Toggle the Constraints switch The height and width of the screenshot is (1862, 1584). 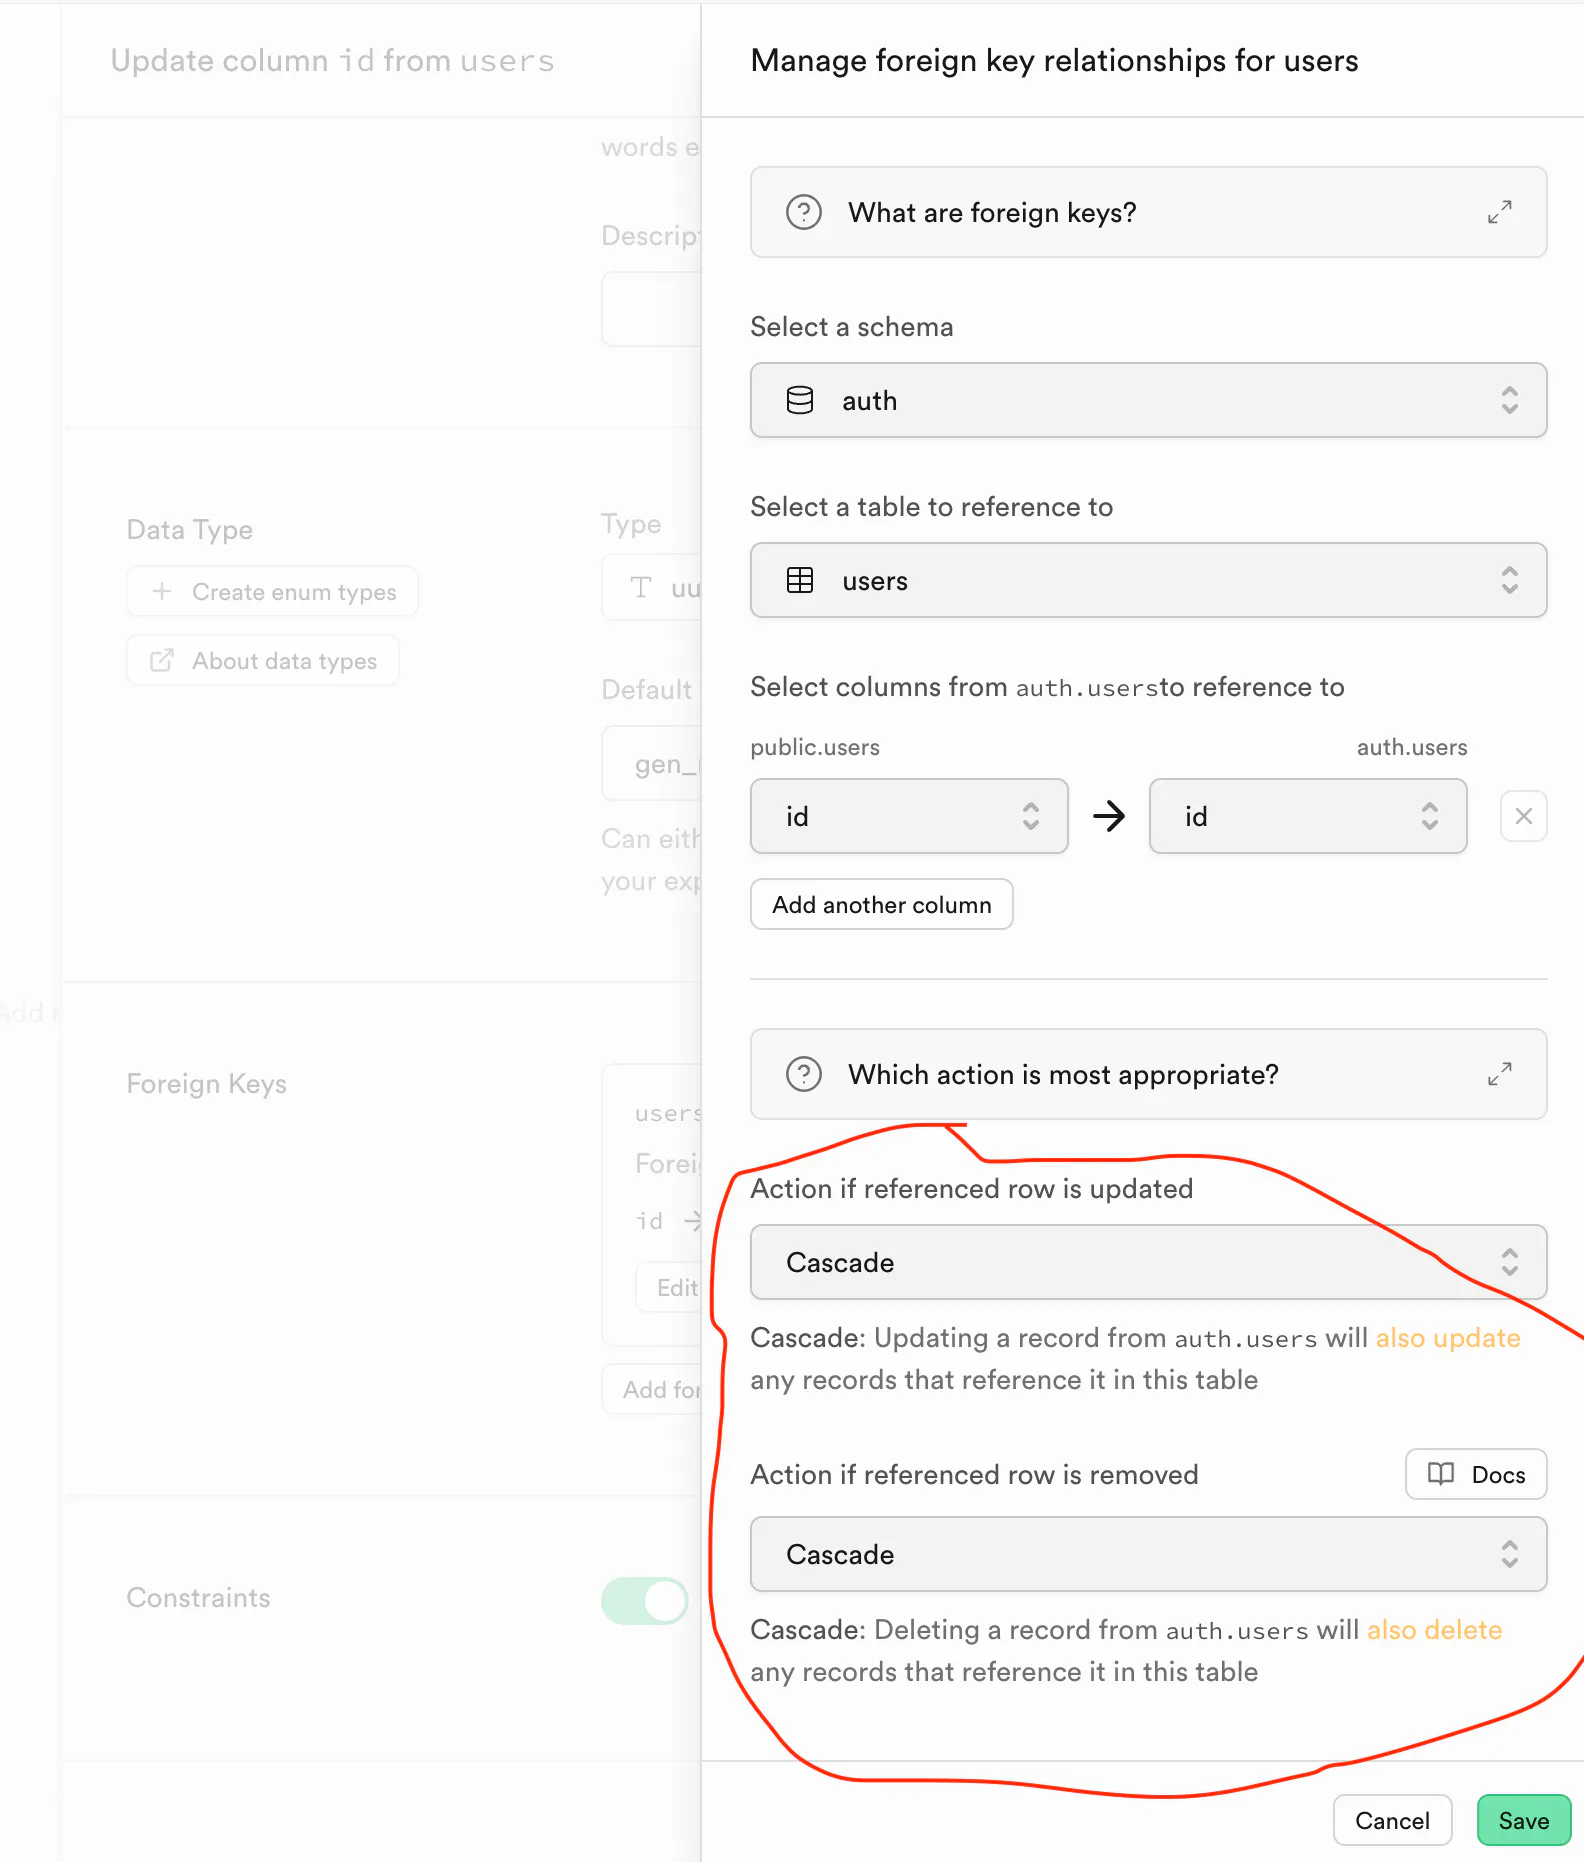pos(645,1600)
